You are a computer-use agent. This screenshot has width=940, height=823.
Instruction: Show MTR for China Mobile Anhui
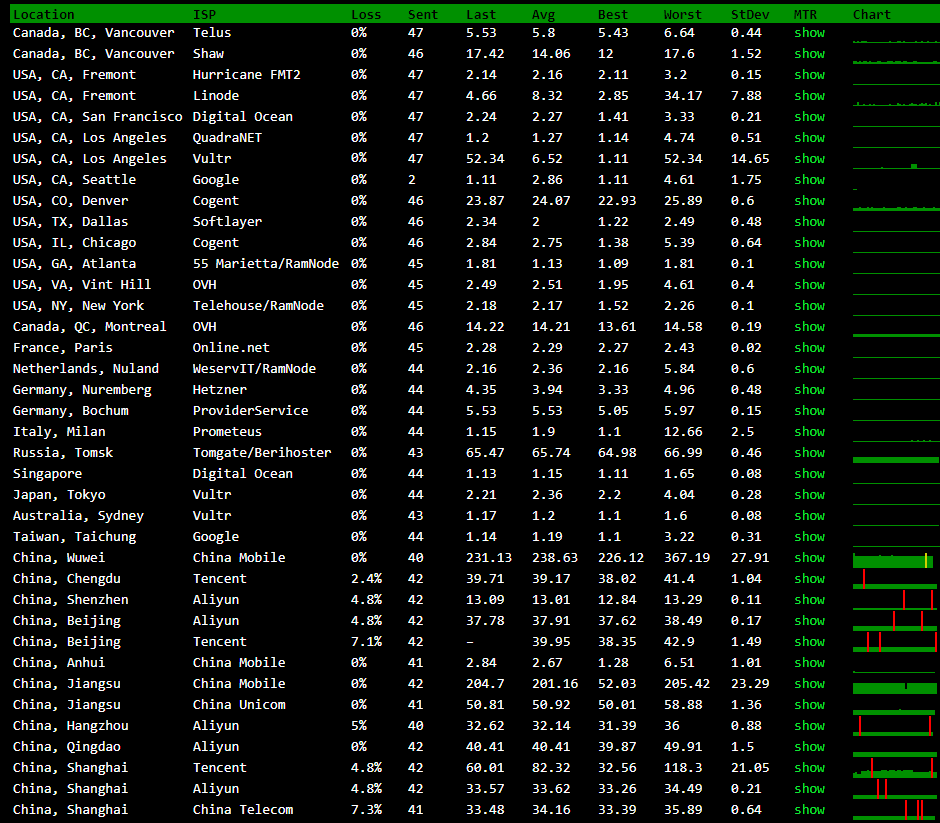pos(809,662)
